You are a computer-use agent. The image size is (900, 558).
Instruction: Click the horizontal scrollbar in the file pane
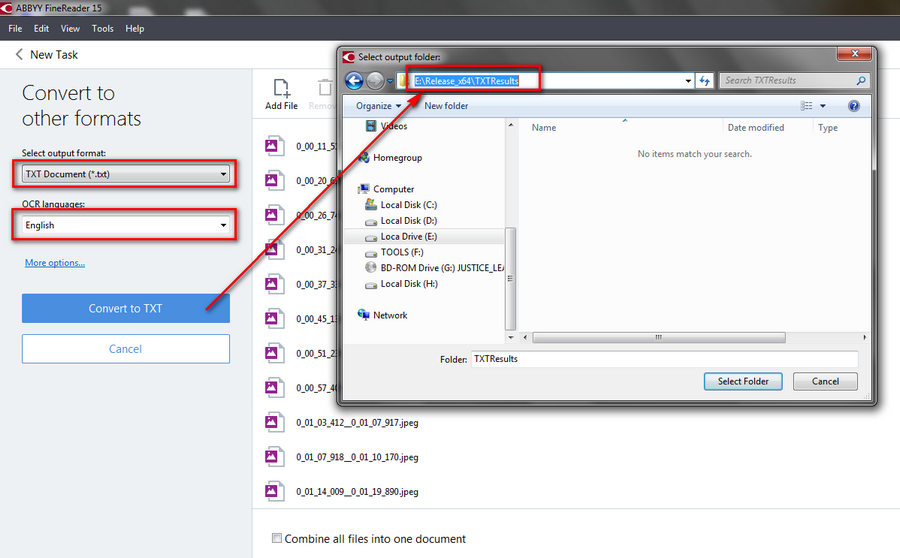pos(659,338)
